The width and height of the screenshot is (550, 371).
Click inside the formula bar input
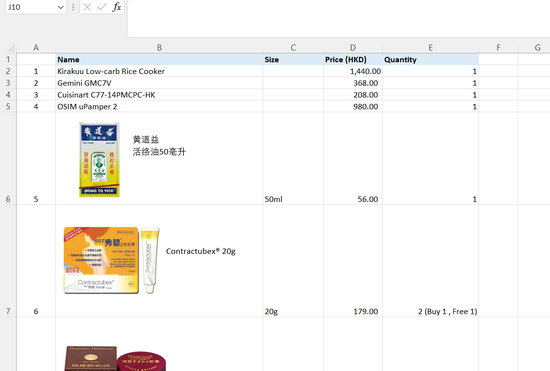pyautogui.click(x=338, y=18)
